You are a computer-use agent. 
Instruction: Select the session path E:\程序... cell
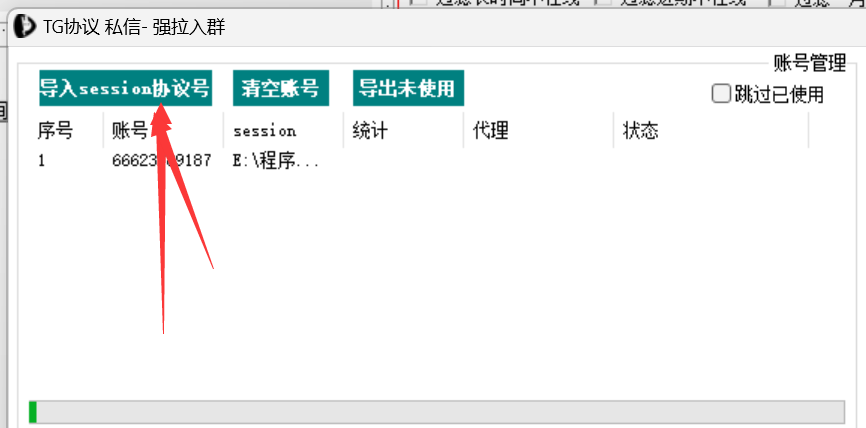click(276, 160)
